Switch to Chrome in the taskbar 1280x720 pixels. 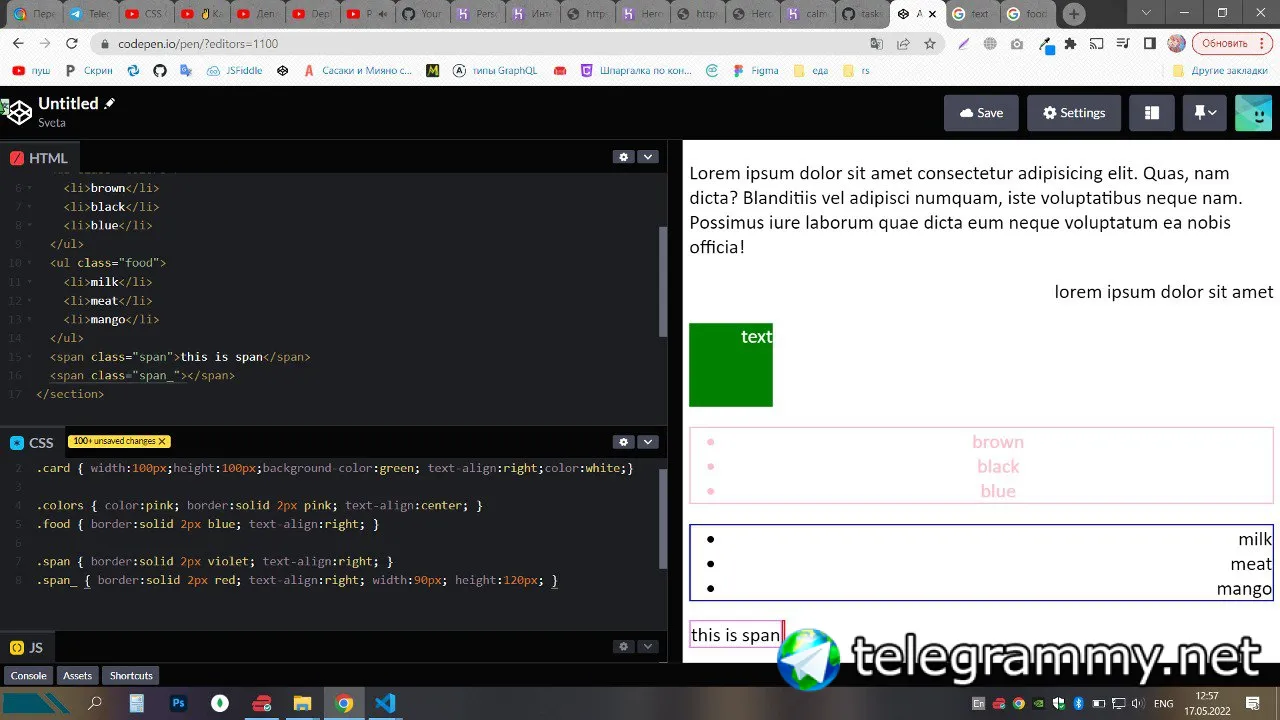point(343,703)
